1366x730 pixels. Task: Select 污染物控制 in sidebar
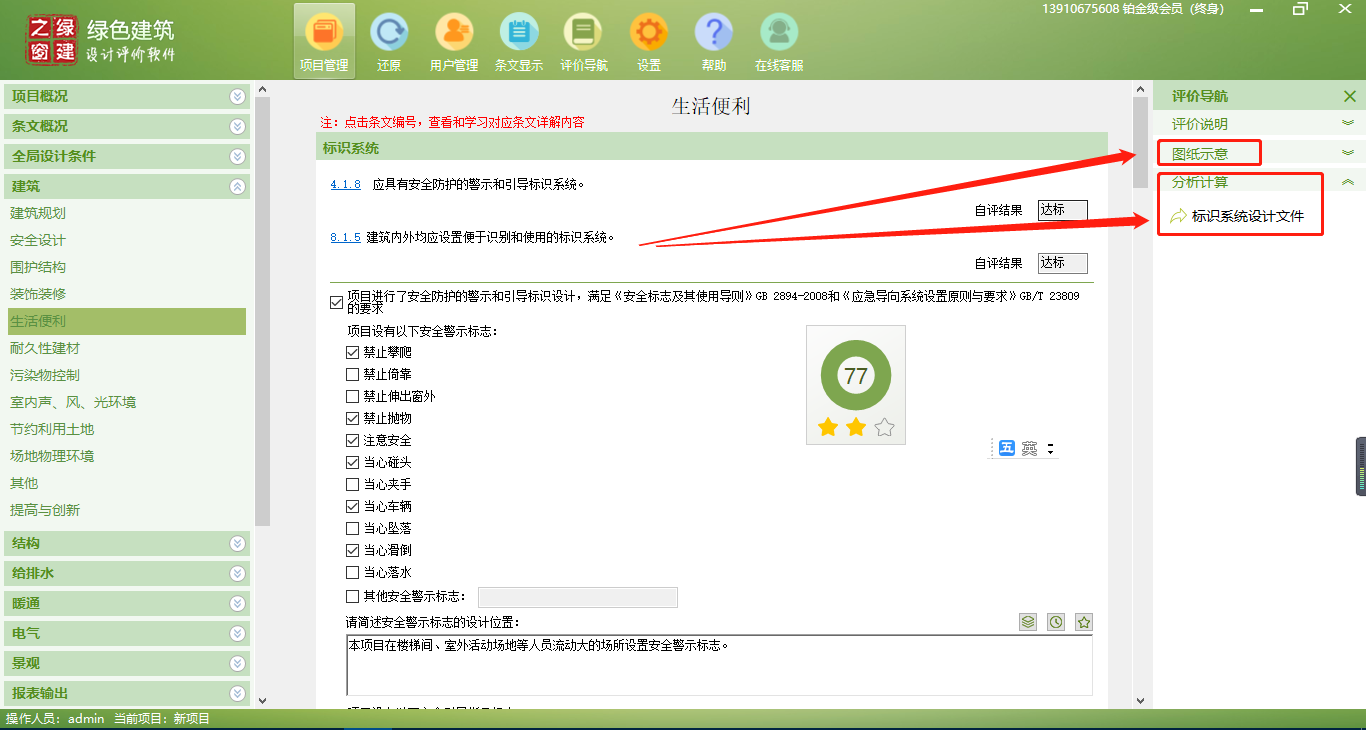45,375
